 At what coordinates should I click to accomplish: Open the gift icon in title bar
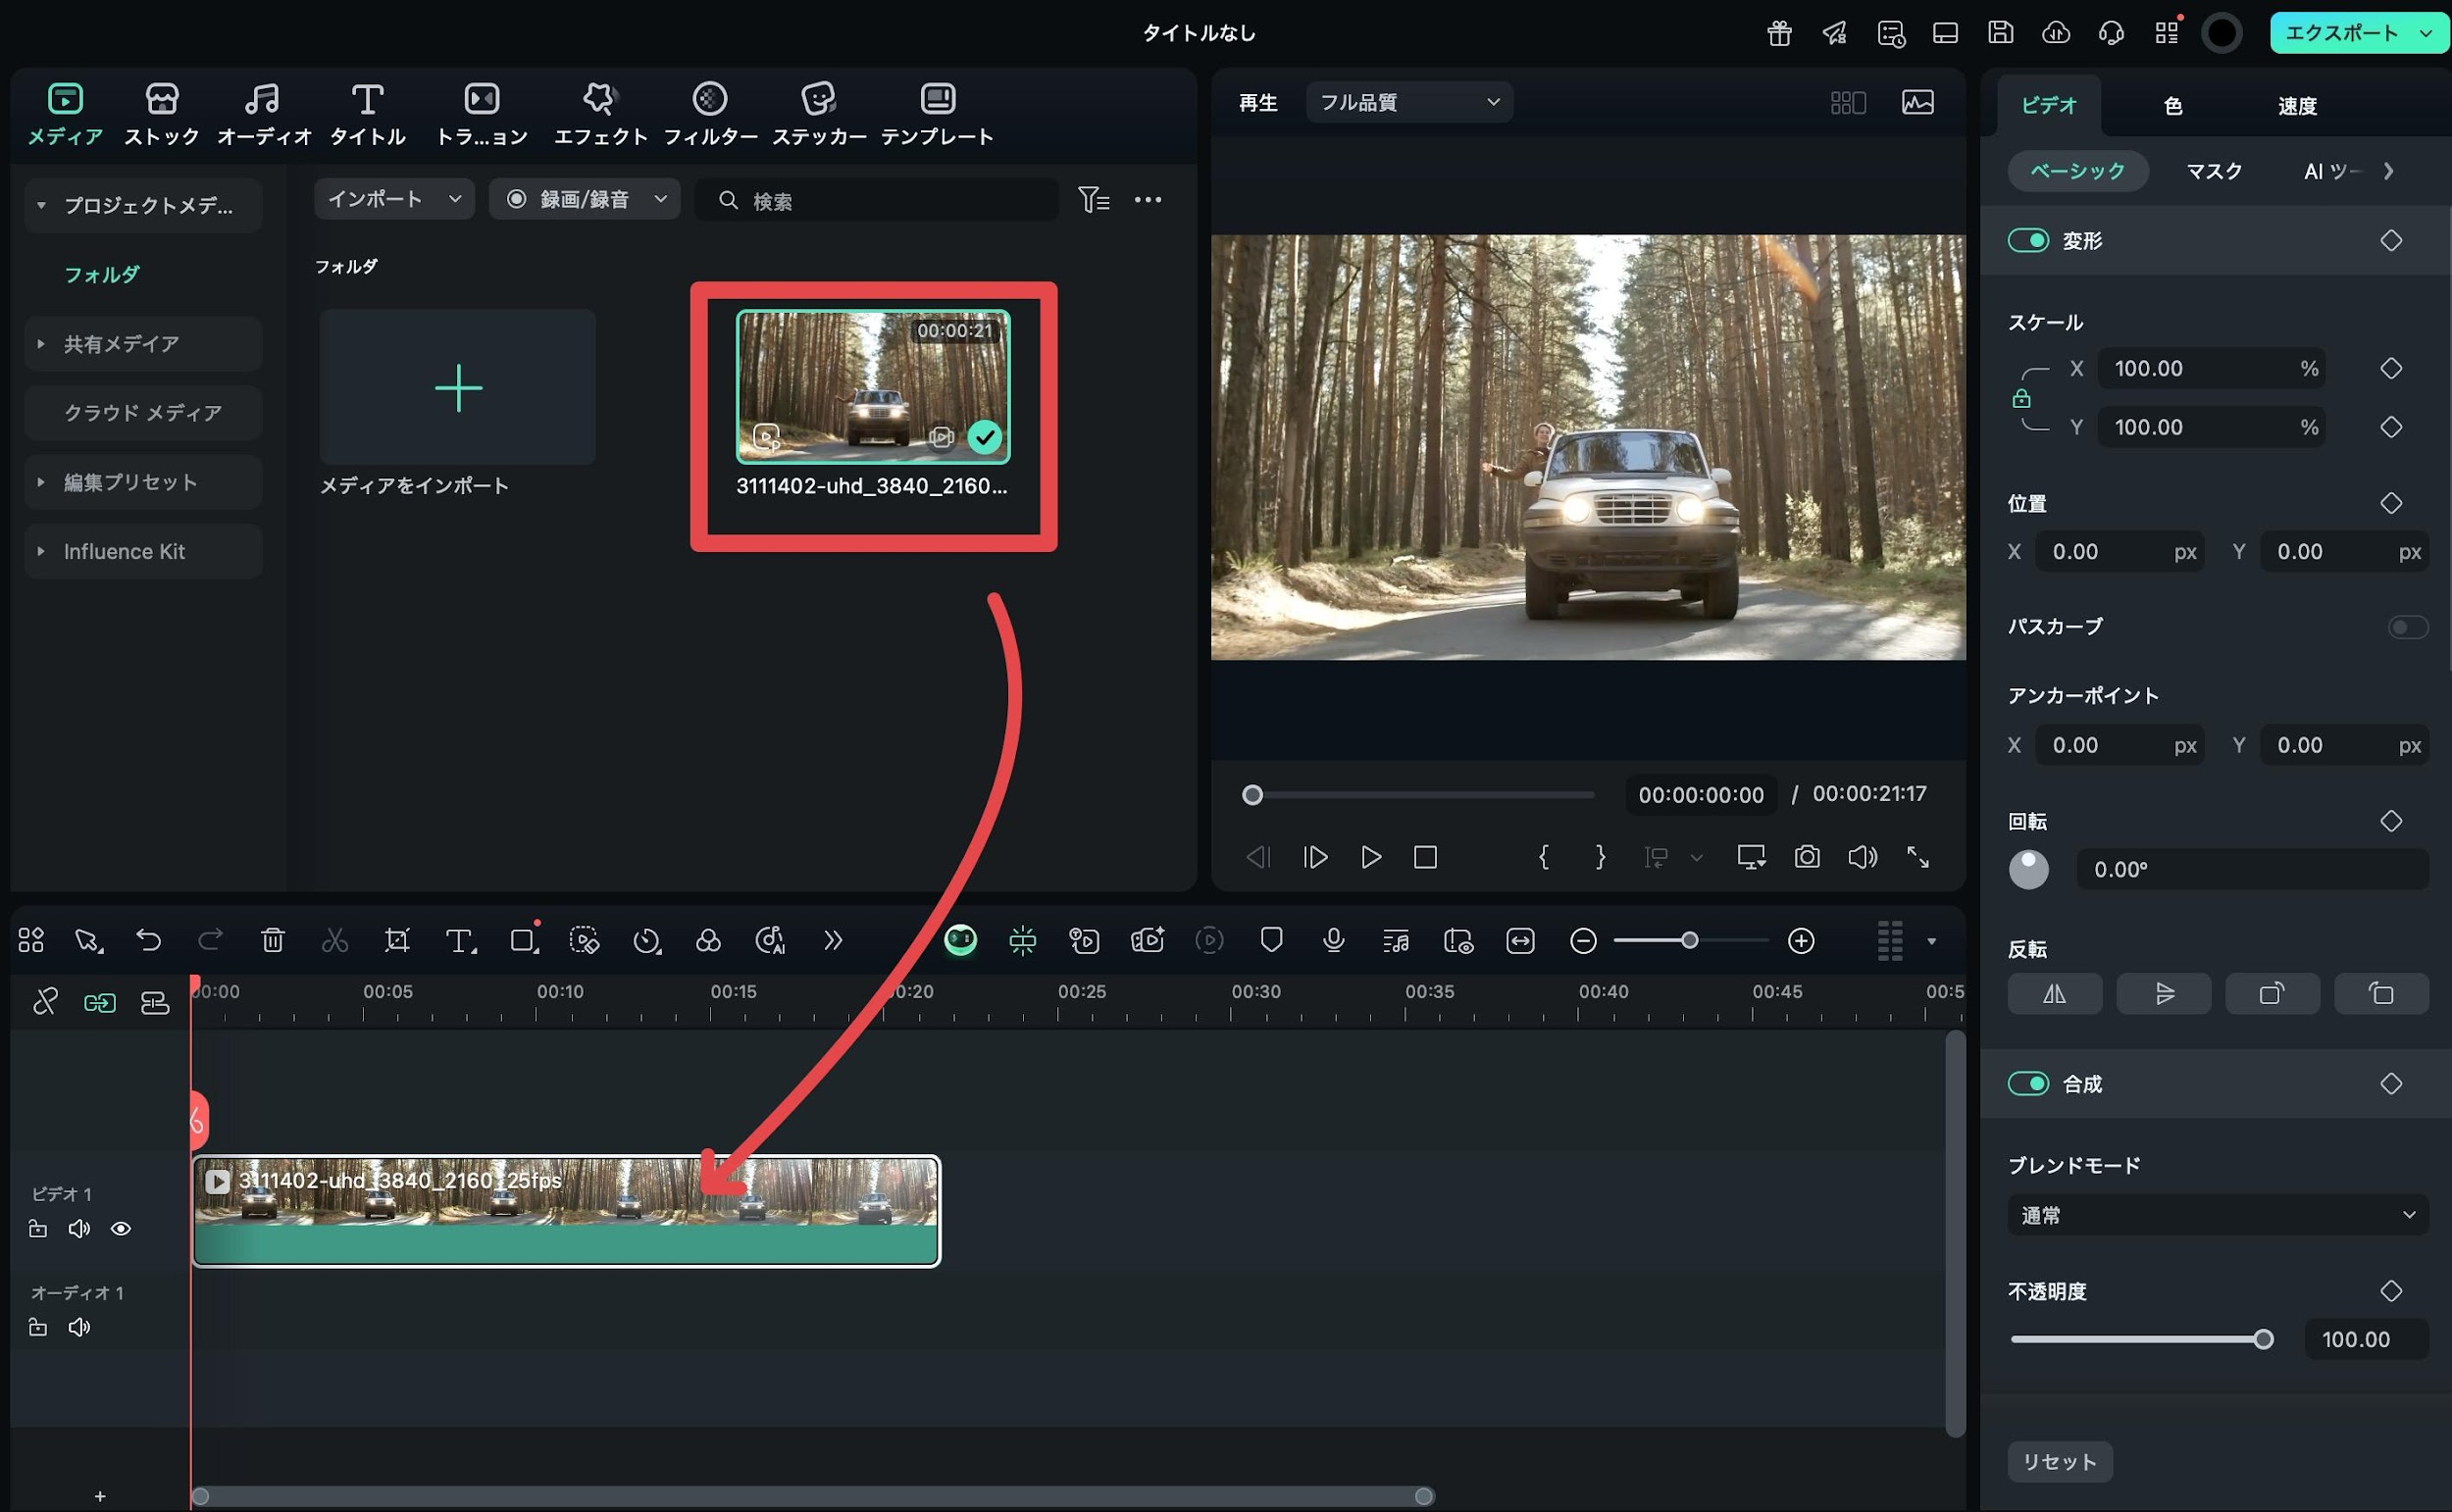pyautogui.click(x=1779, y=33)
